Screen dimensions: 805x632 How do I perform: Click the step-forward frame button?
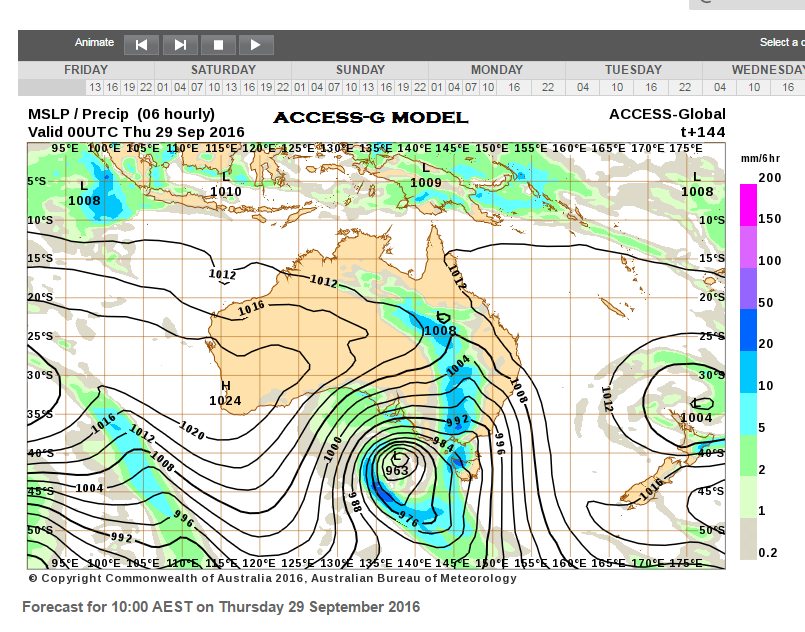[x=180, y=45]
